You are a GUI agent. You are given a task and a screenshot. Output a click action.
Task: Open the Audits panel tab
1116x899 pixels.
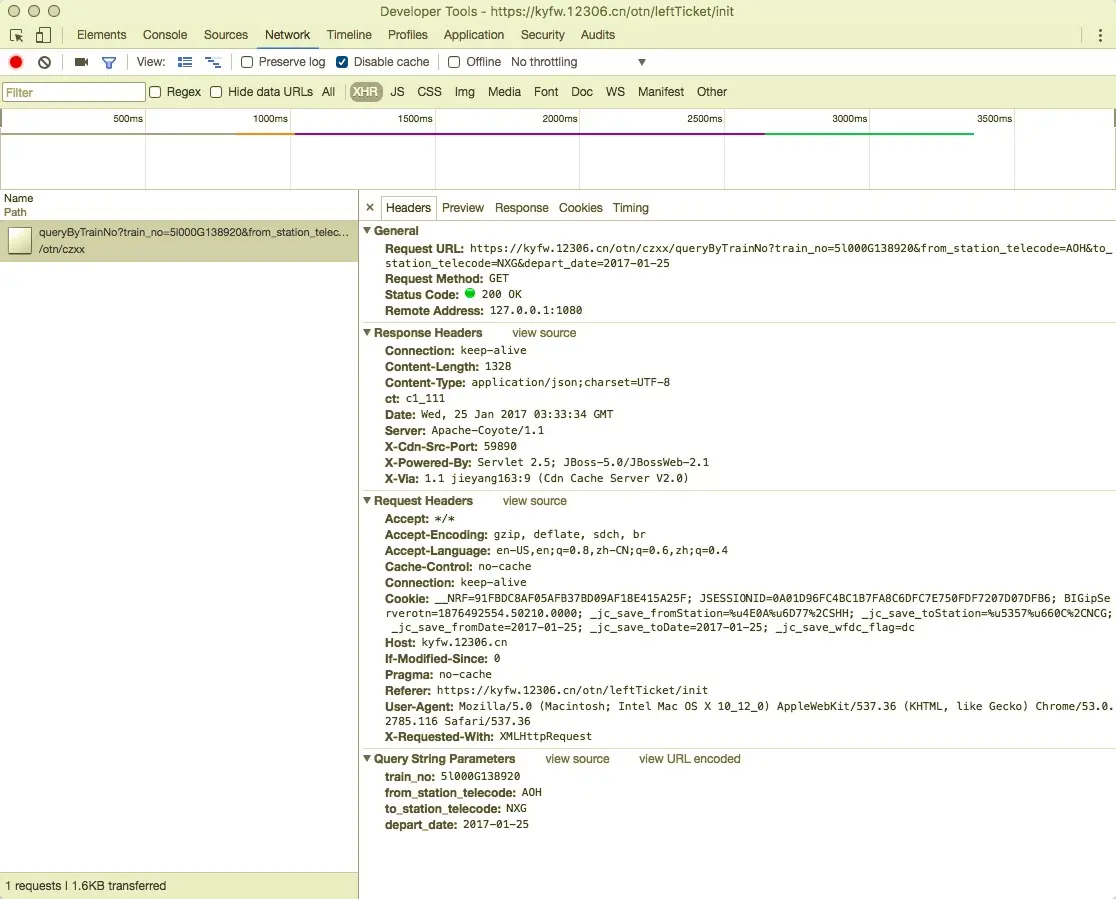tap(598, 35)
